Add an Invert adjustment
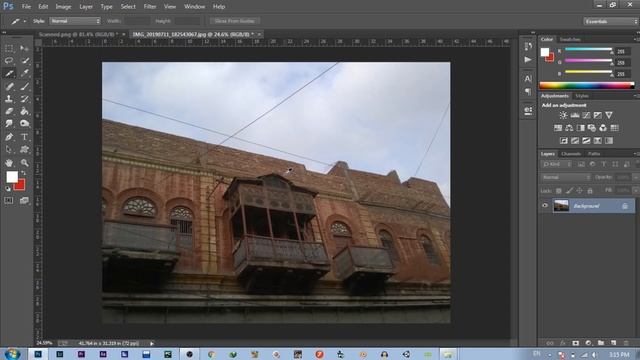 coord(564,140)
